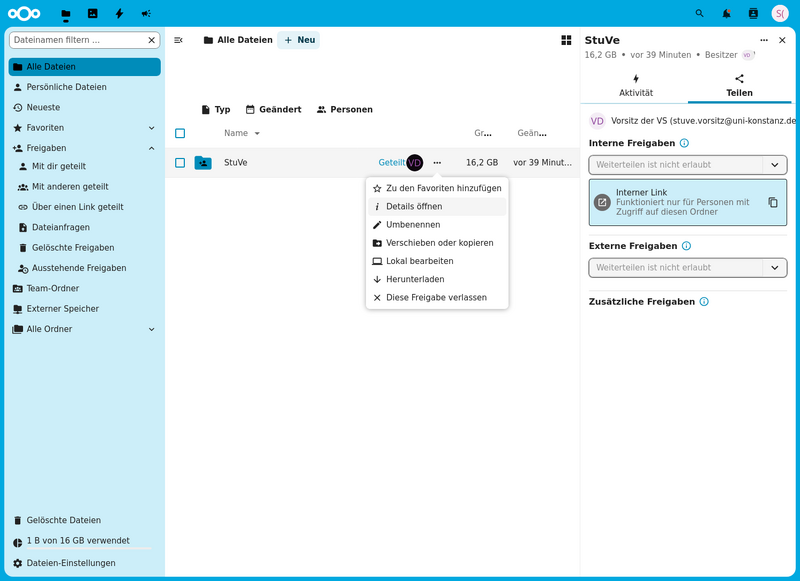
Task: Open the Externe Freigaben dropdown
Action: point(687,267)
